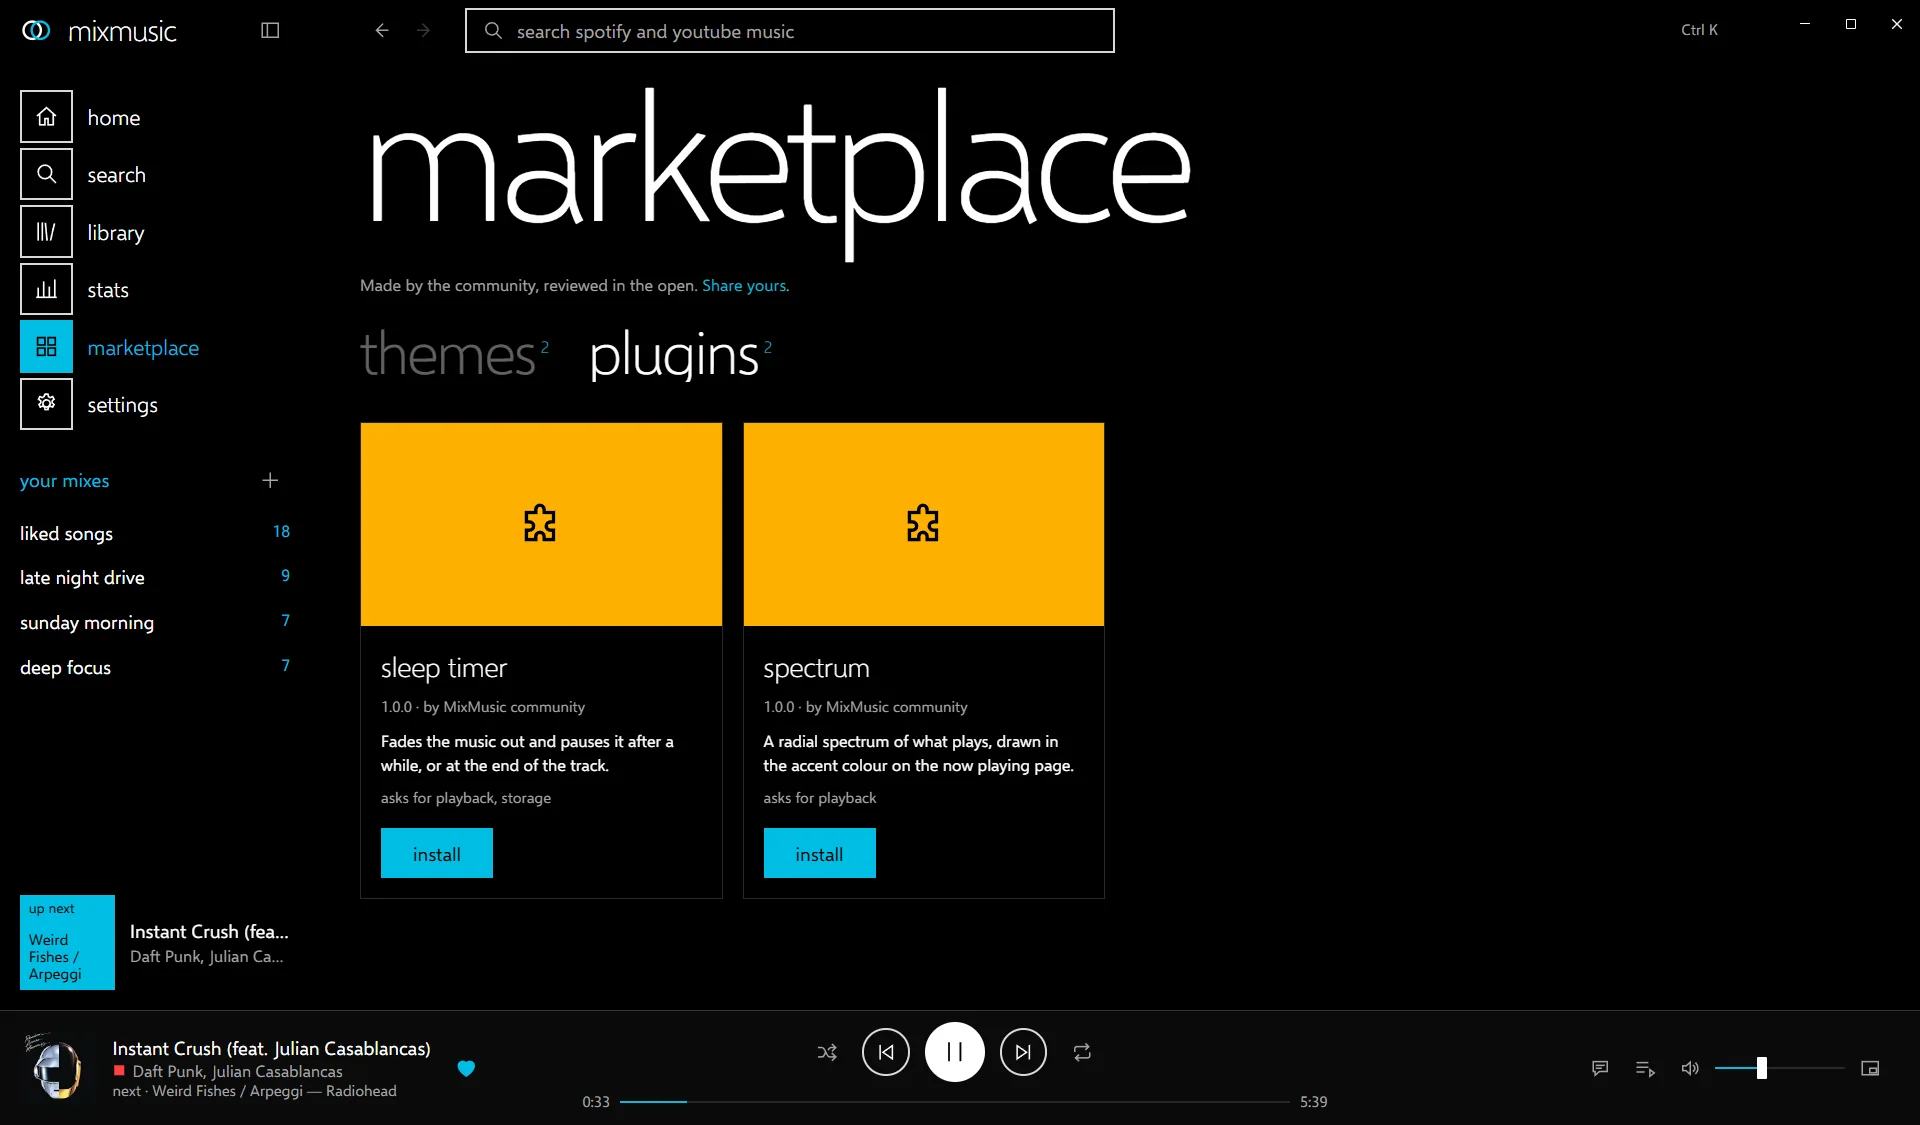Adjust the volume slider
Screen dimensions: 1920x1125
[x=1779, y=1068]
